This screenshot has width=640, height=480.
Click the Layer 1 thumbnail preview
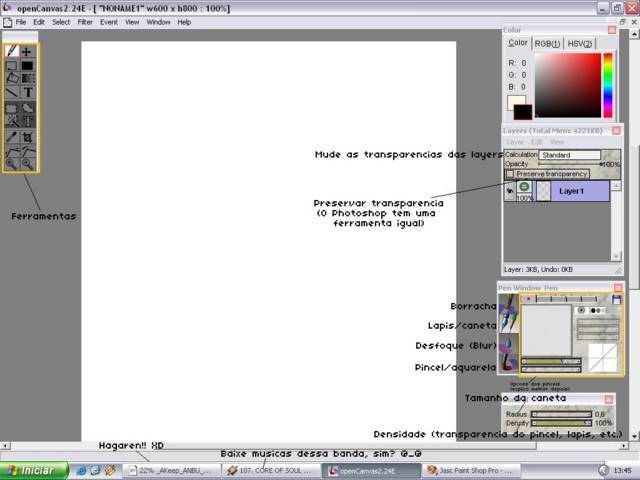click(x=543, y=191)
